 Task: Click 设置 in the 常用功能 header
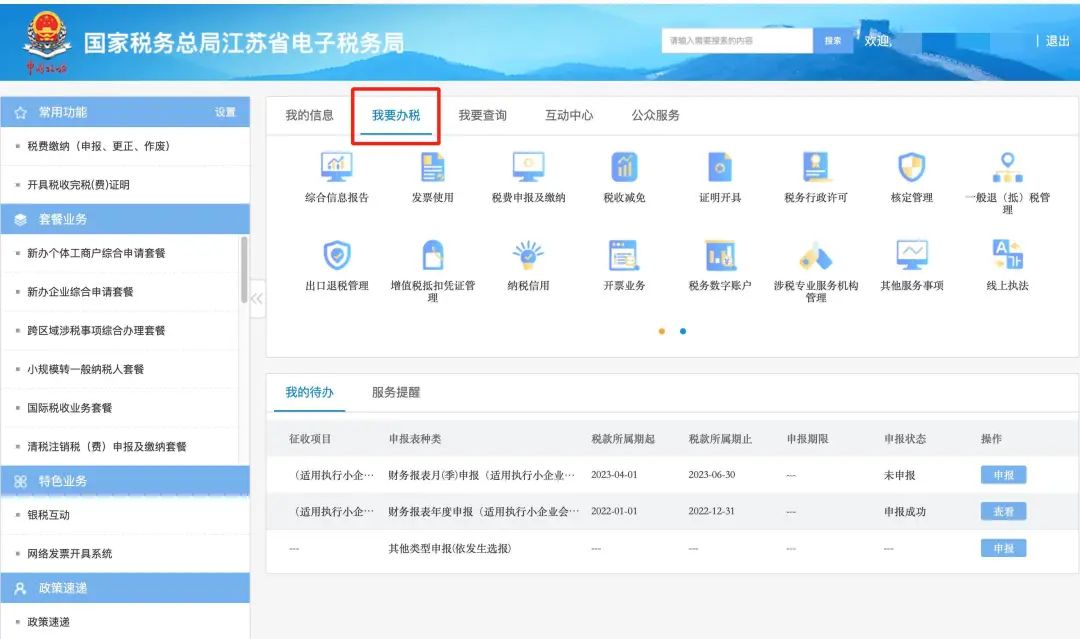[x=225, y=112]
